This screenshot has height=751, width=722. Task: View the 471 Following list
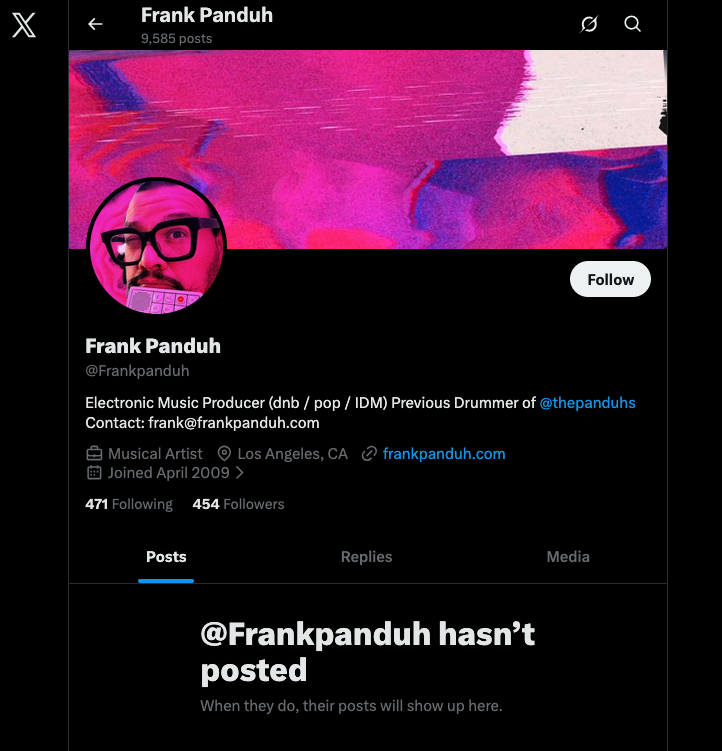129,504
